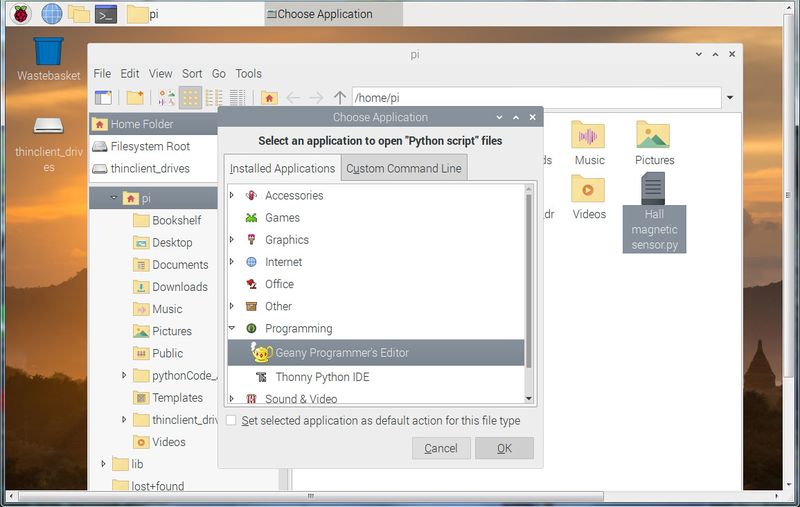Select the Bookshelf folder in the tree

tap(167, 220)
